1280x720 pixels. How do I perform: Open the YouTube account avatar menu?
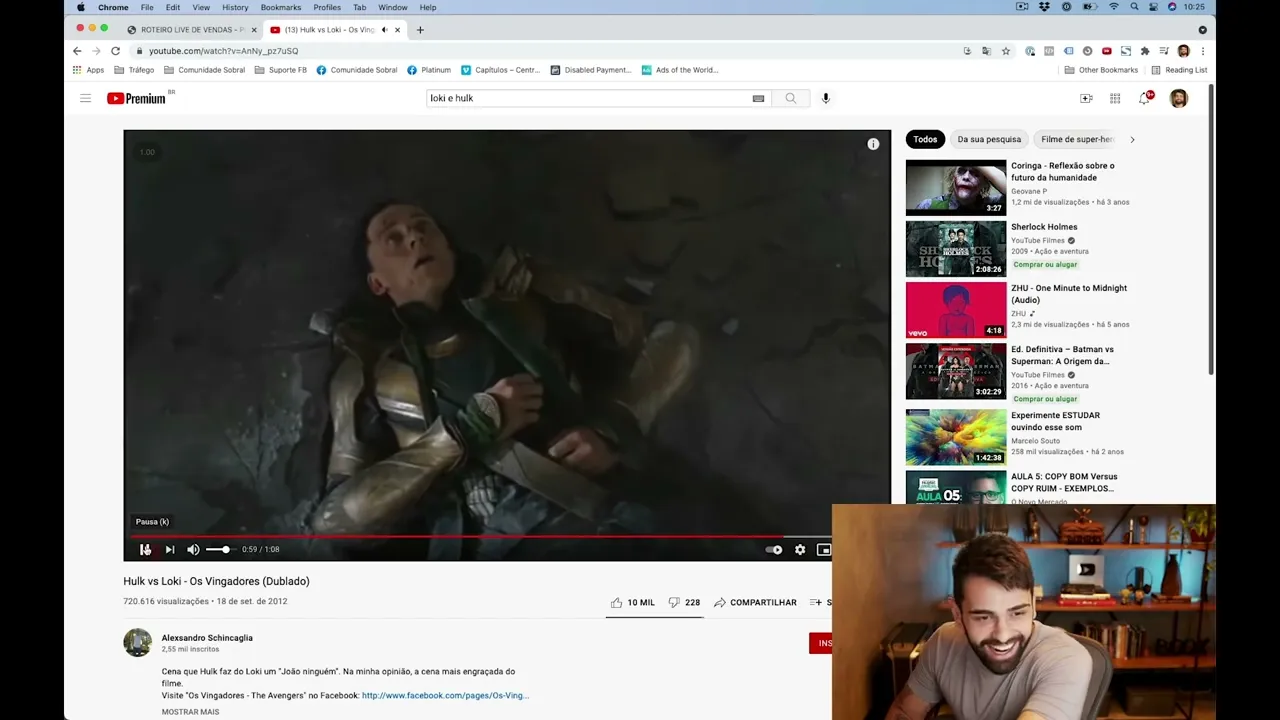(x=1179, y=98)
